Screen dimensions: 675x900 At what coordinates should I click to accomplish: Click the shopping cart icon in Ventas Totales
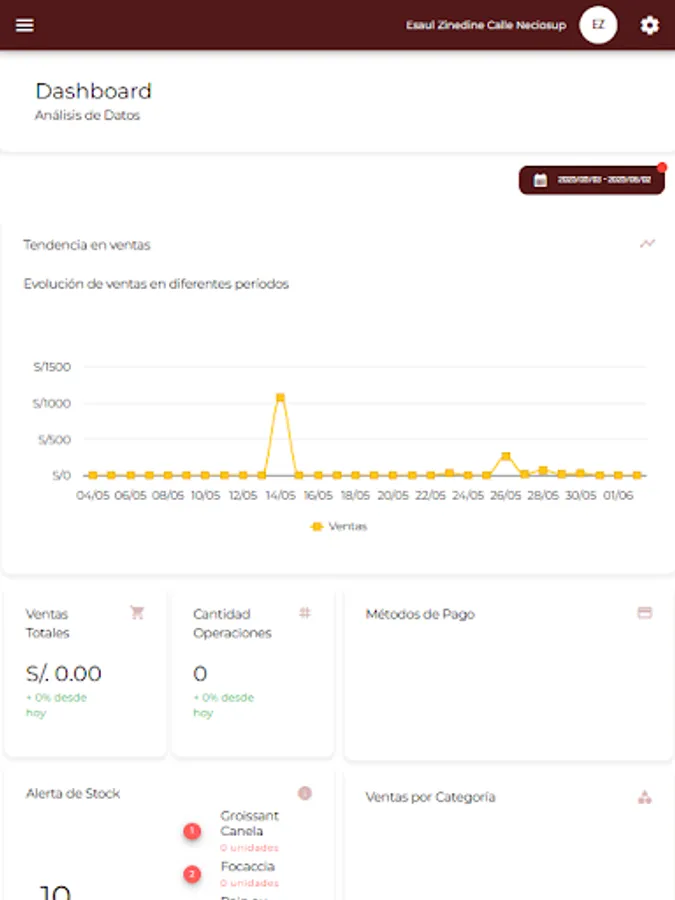[x=137, y=612]
